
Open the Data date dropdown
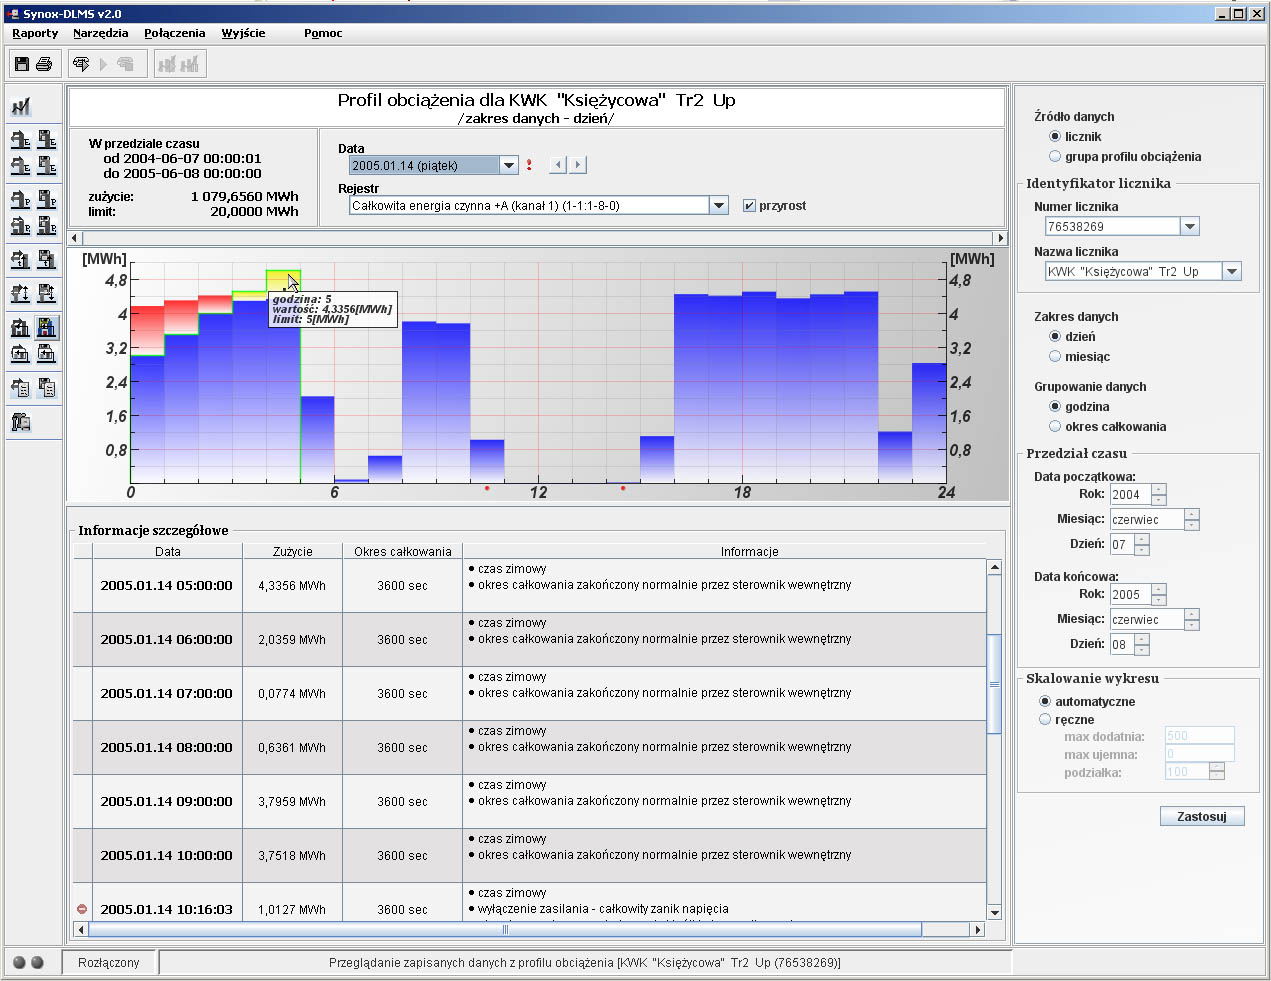click(508, 165)
